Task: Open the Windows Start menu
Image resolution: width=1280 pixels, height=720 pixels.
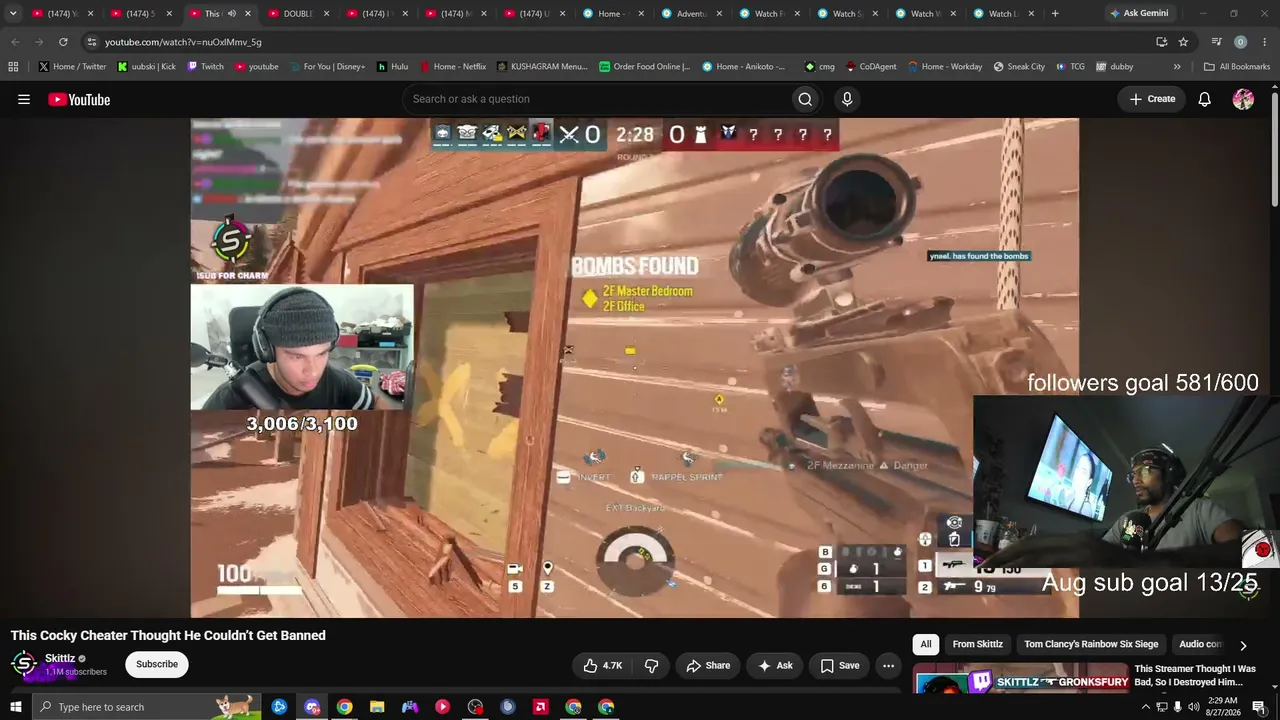Action: (x=15, y=707)
